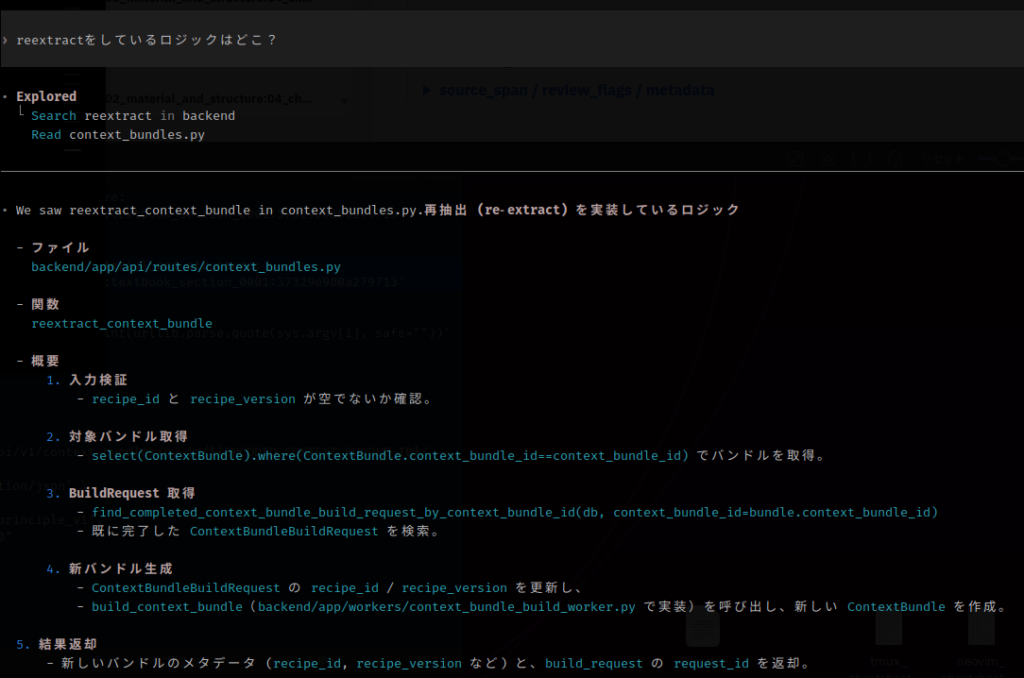Click step '4. 新バンドル生成'

tap(110, 569)
